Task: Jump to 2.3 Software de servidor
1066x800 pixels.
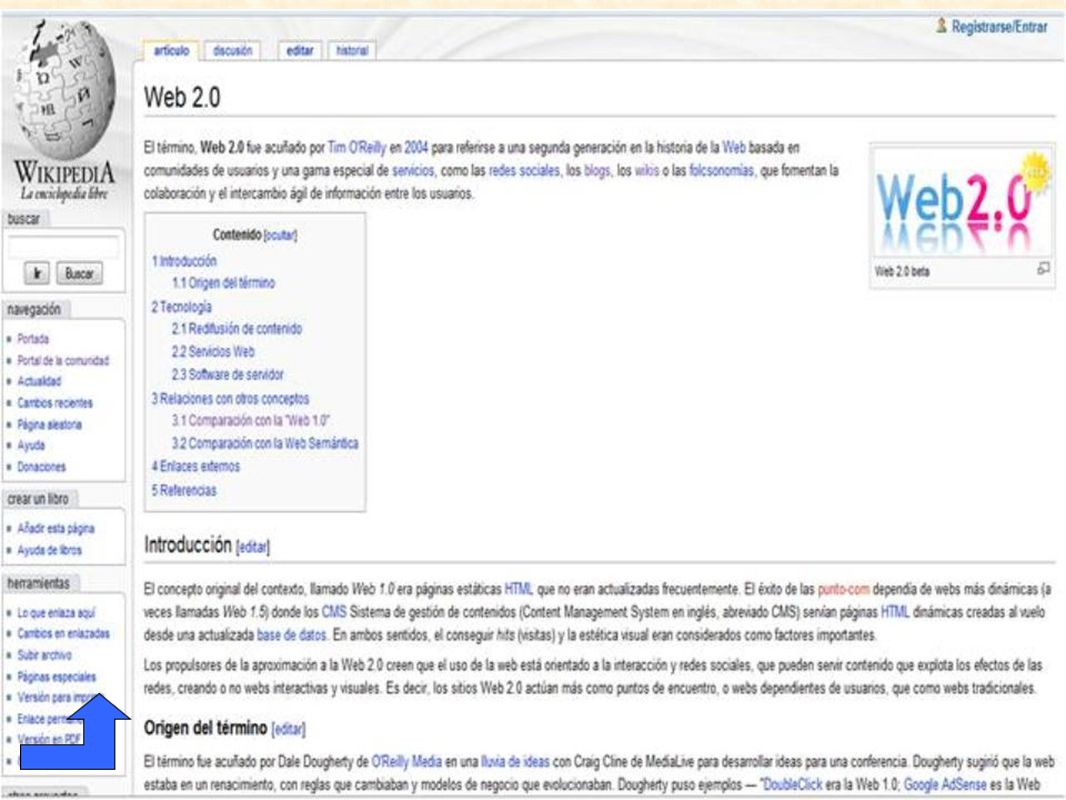Action: tap(228, 374)
